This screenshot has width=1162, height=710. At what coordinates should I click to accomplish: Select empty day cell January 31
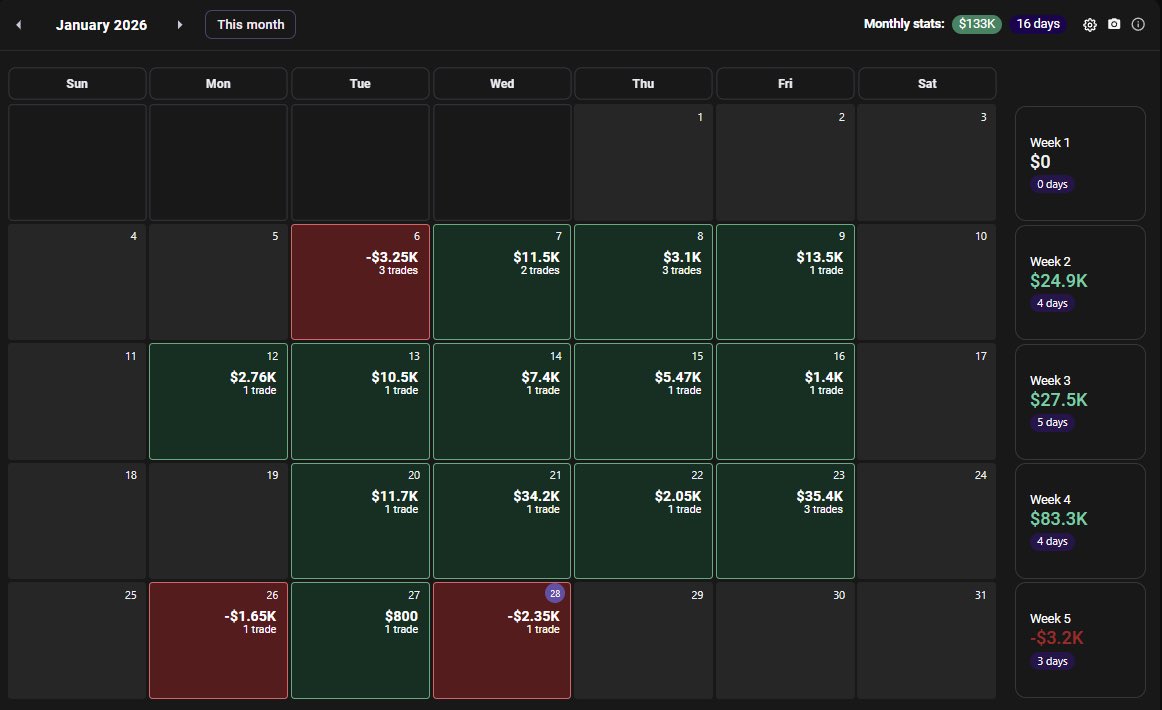coord(927,640)
